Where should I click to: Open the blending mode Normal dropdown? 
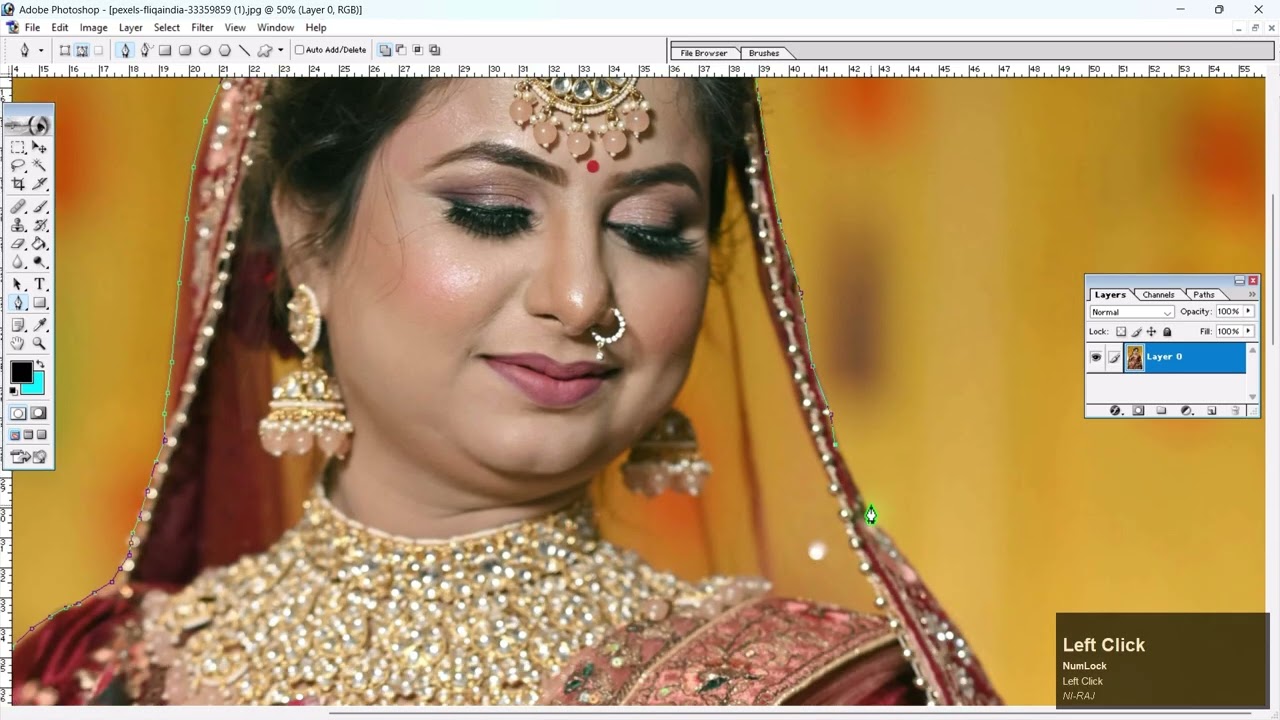[x=1132, y=312]
